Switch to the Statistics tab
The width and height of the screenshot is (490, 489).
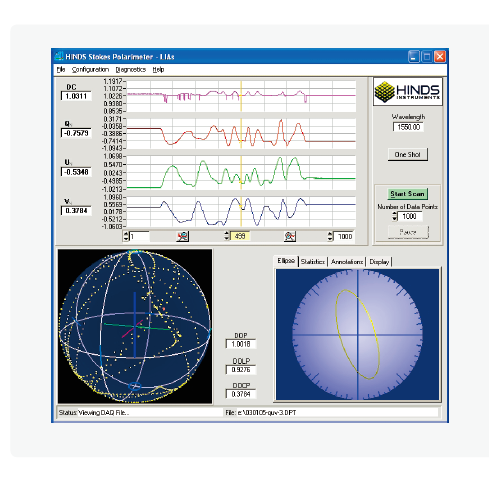(x=313, y=262)
